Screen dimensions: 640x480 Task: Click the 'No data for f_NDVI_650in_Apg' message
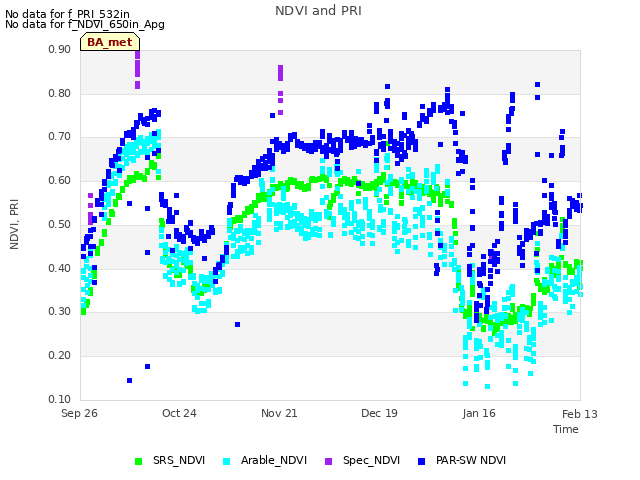click(85, 24)
